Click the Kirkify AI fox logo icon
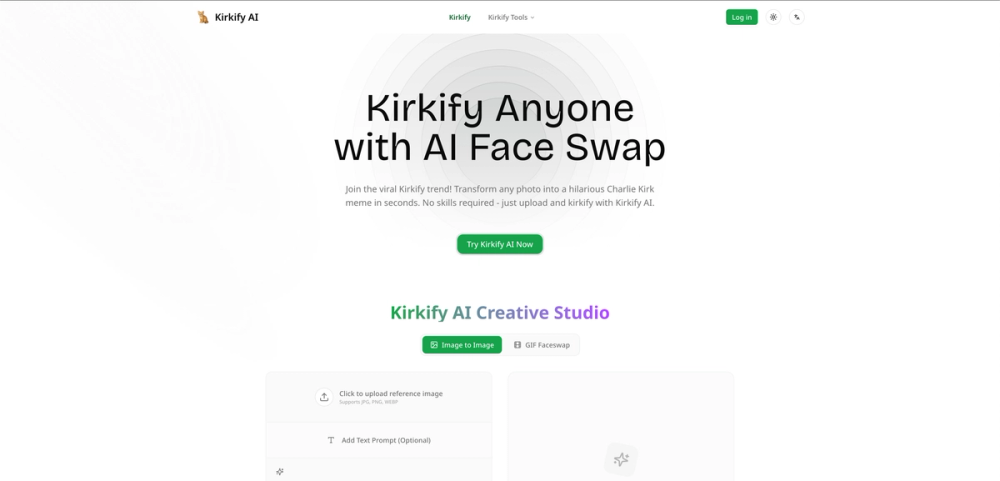This screenshot has height=481, width=1000. pyautogui.click(x=203, y=17)
